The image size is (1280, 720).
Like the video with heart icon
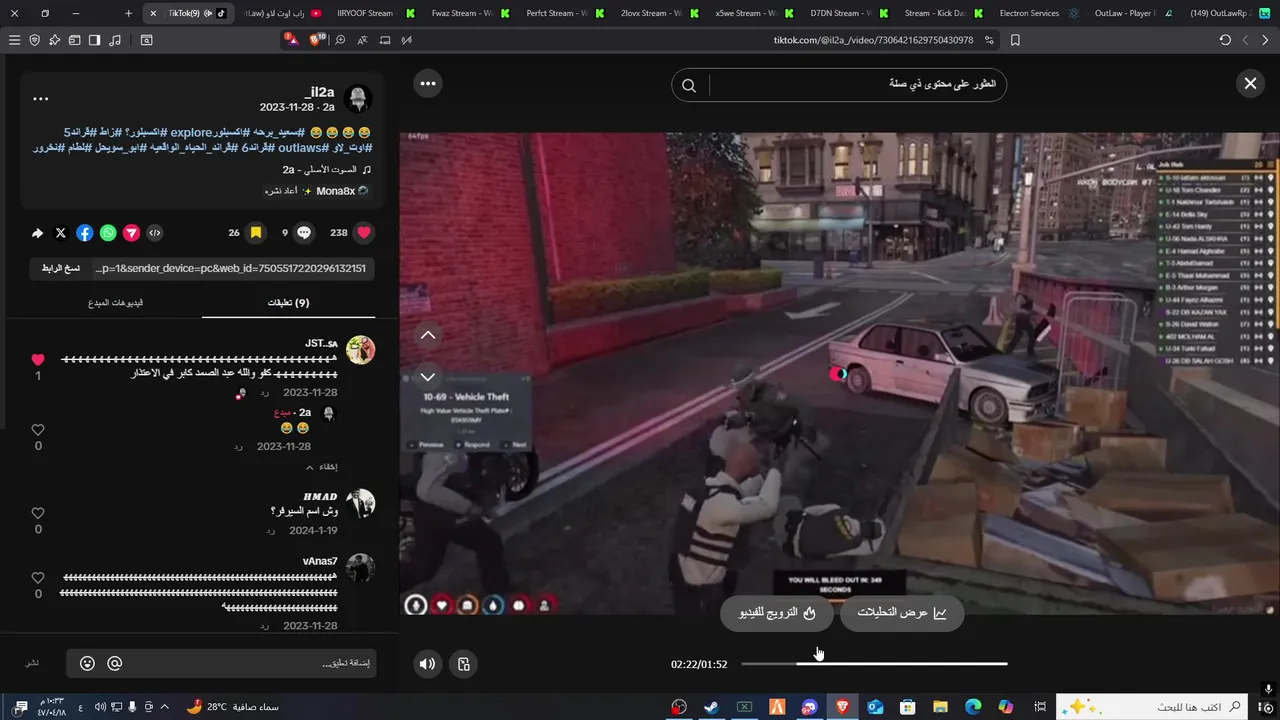pyautogui.click(x=364, y=232)
